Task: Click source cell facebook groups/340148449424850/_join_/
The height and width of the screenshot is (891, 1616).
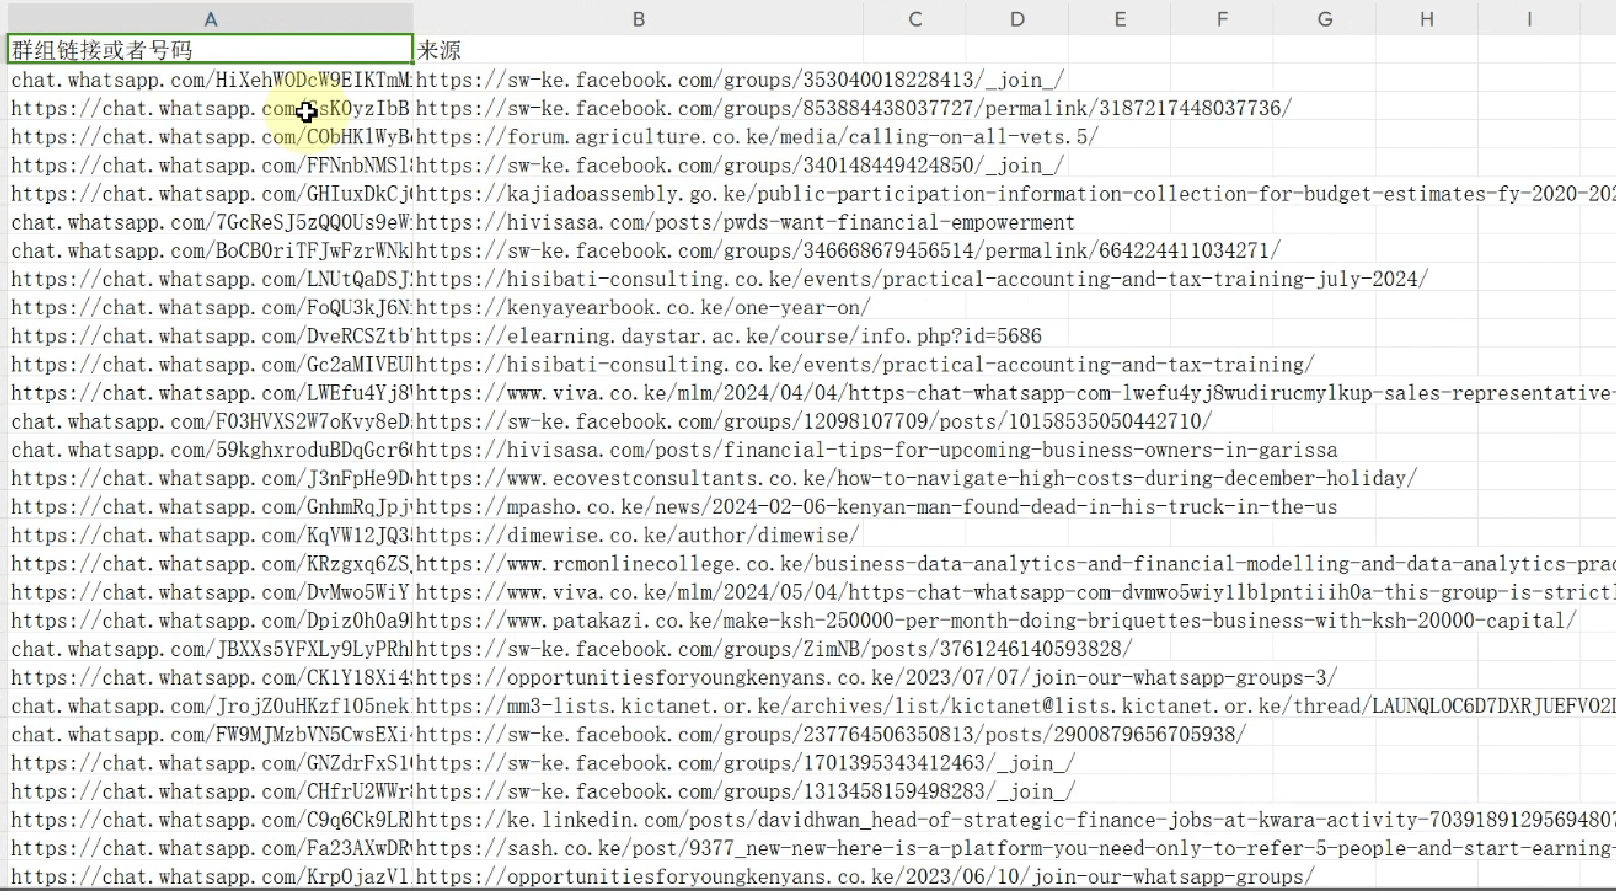Action: 638,165
